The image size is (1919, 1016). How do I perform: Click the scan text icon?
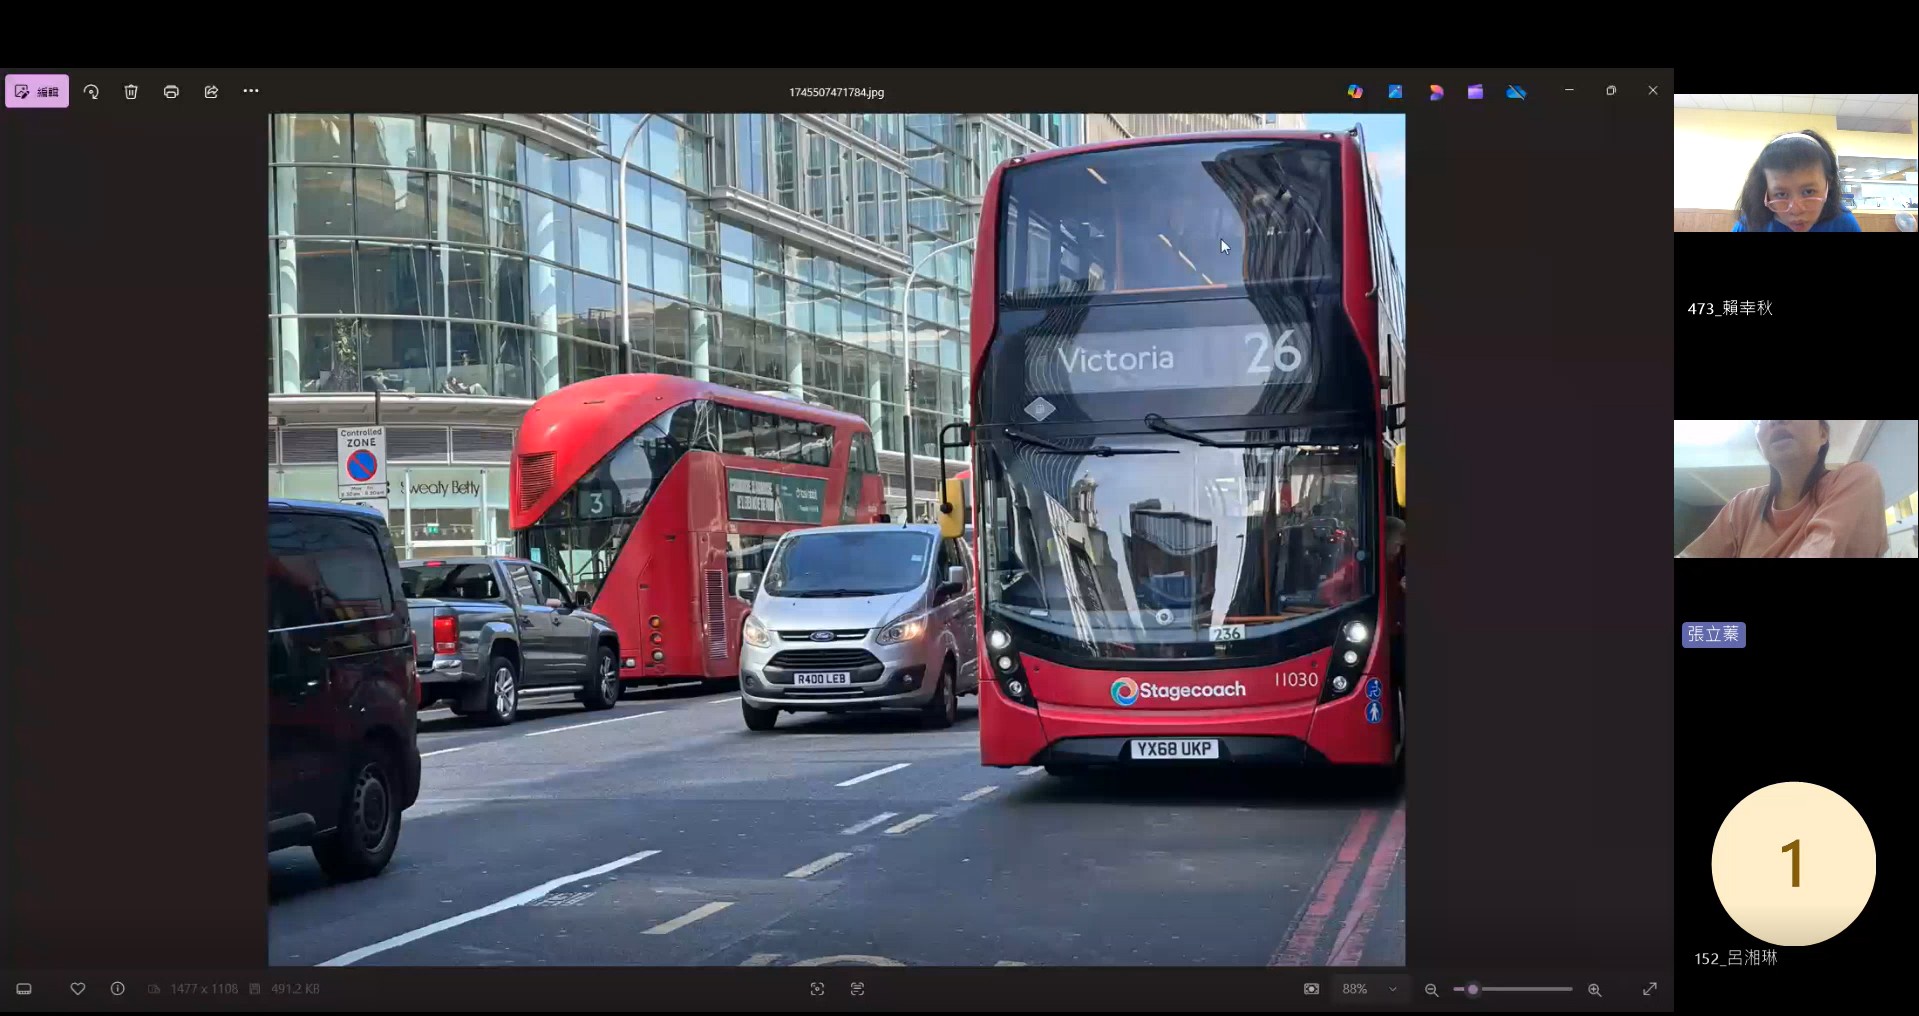pyautogui.click(x=857, y=989)
